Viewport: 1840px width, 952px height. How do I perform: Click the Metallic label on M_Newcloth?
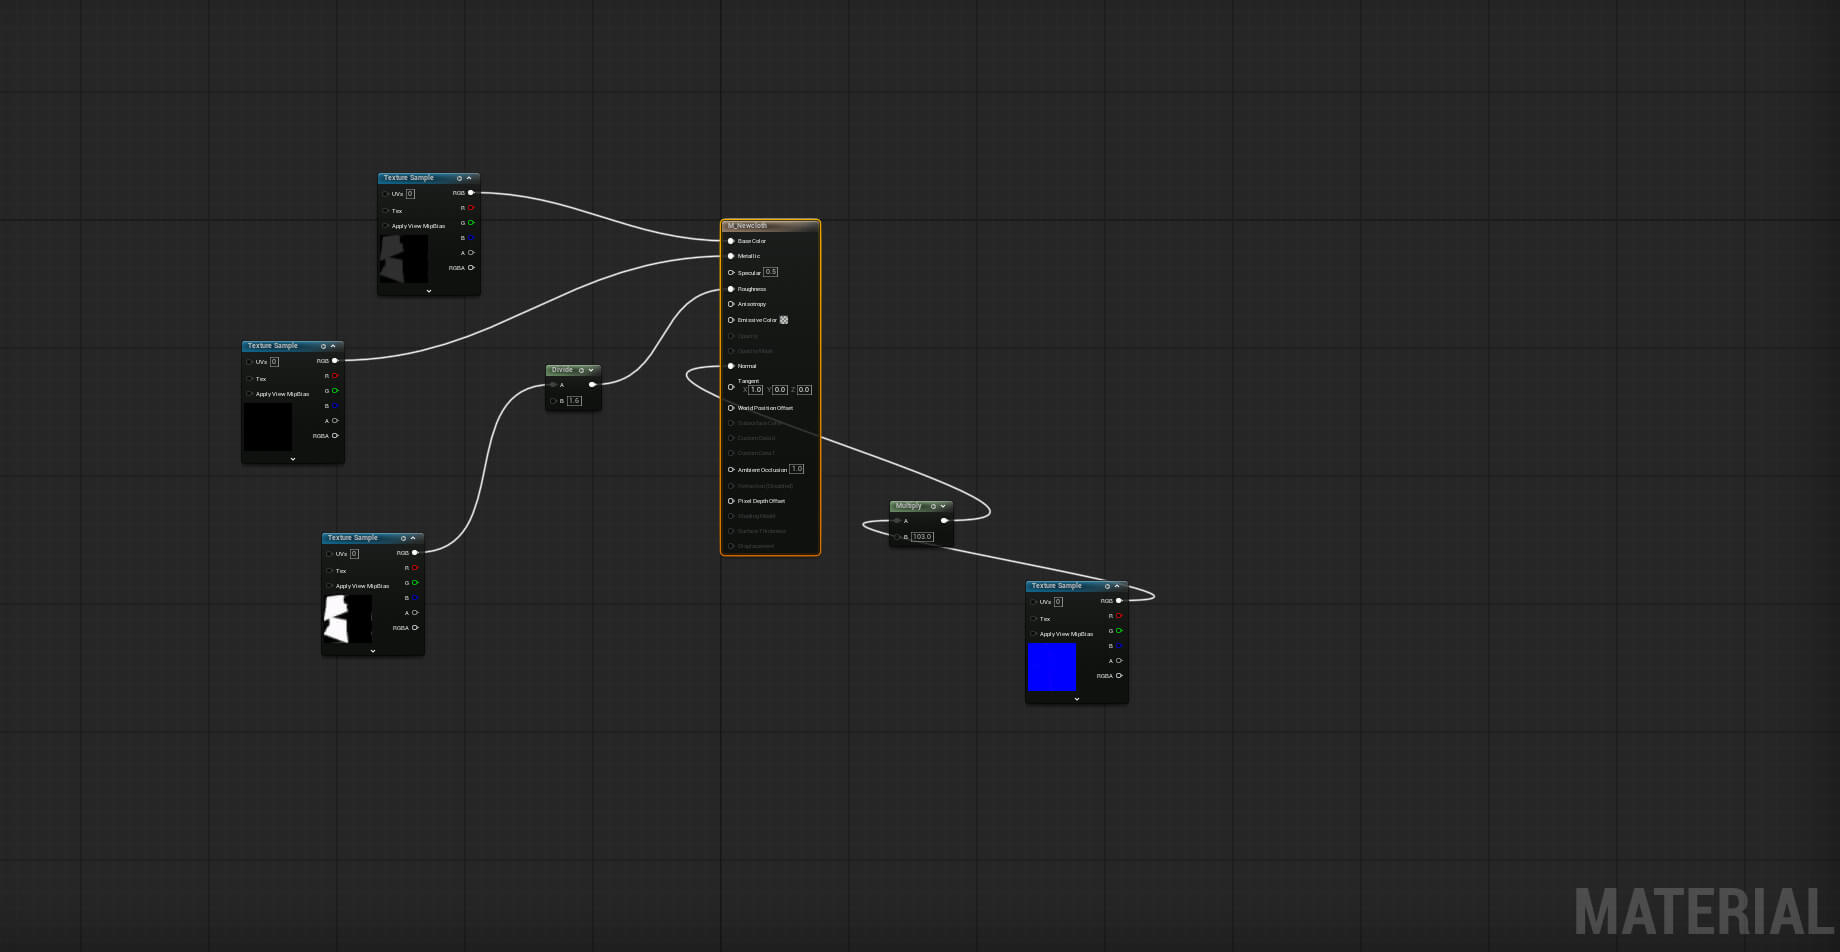(749, 256)
